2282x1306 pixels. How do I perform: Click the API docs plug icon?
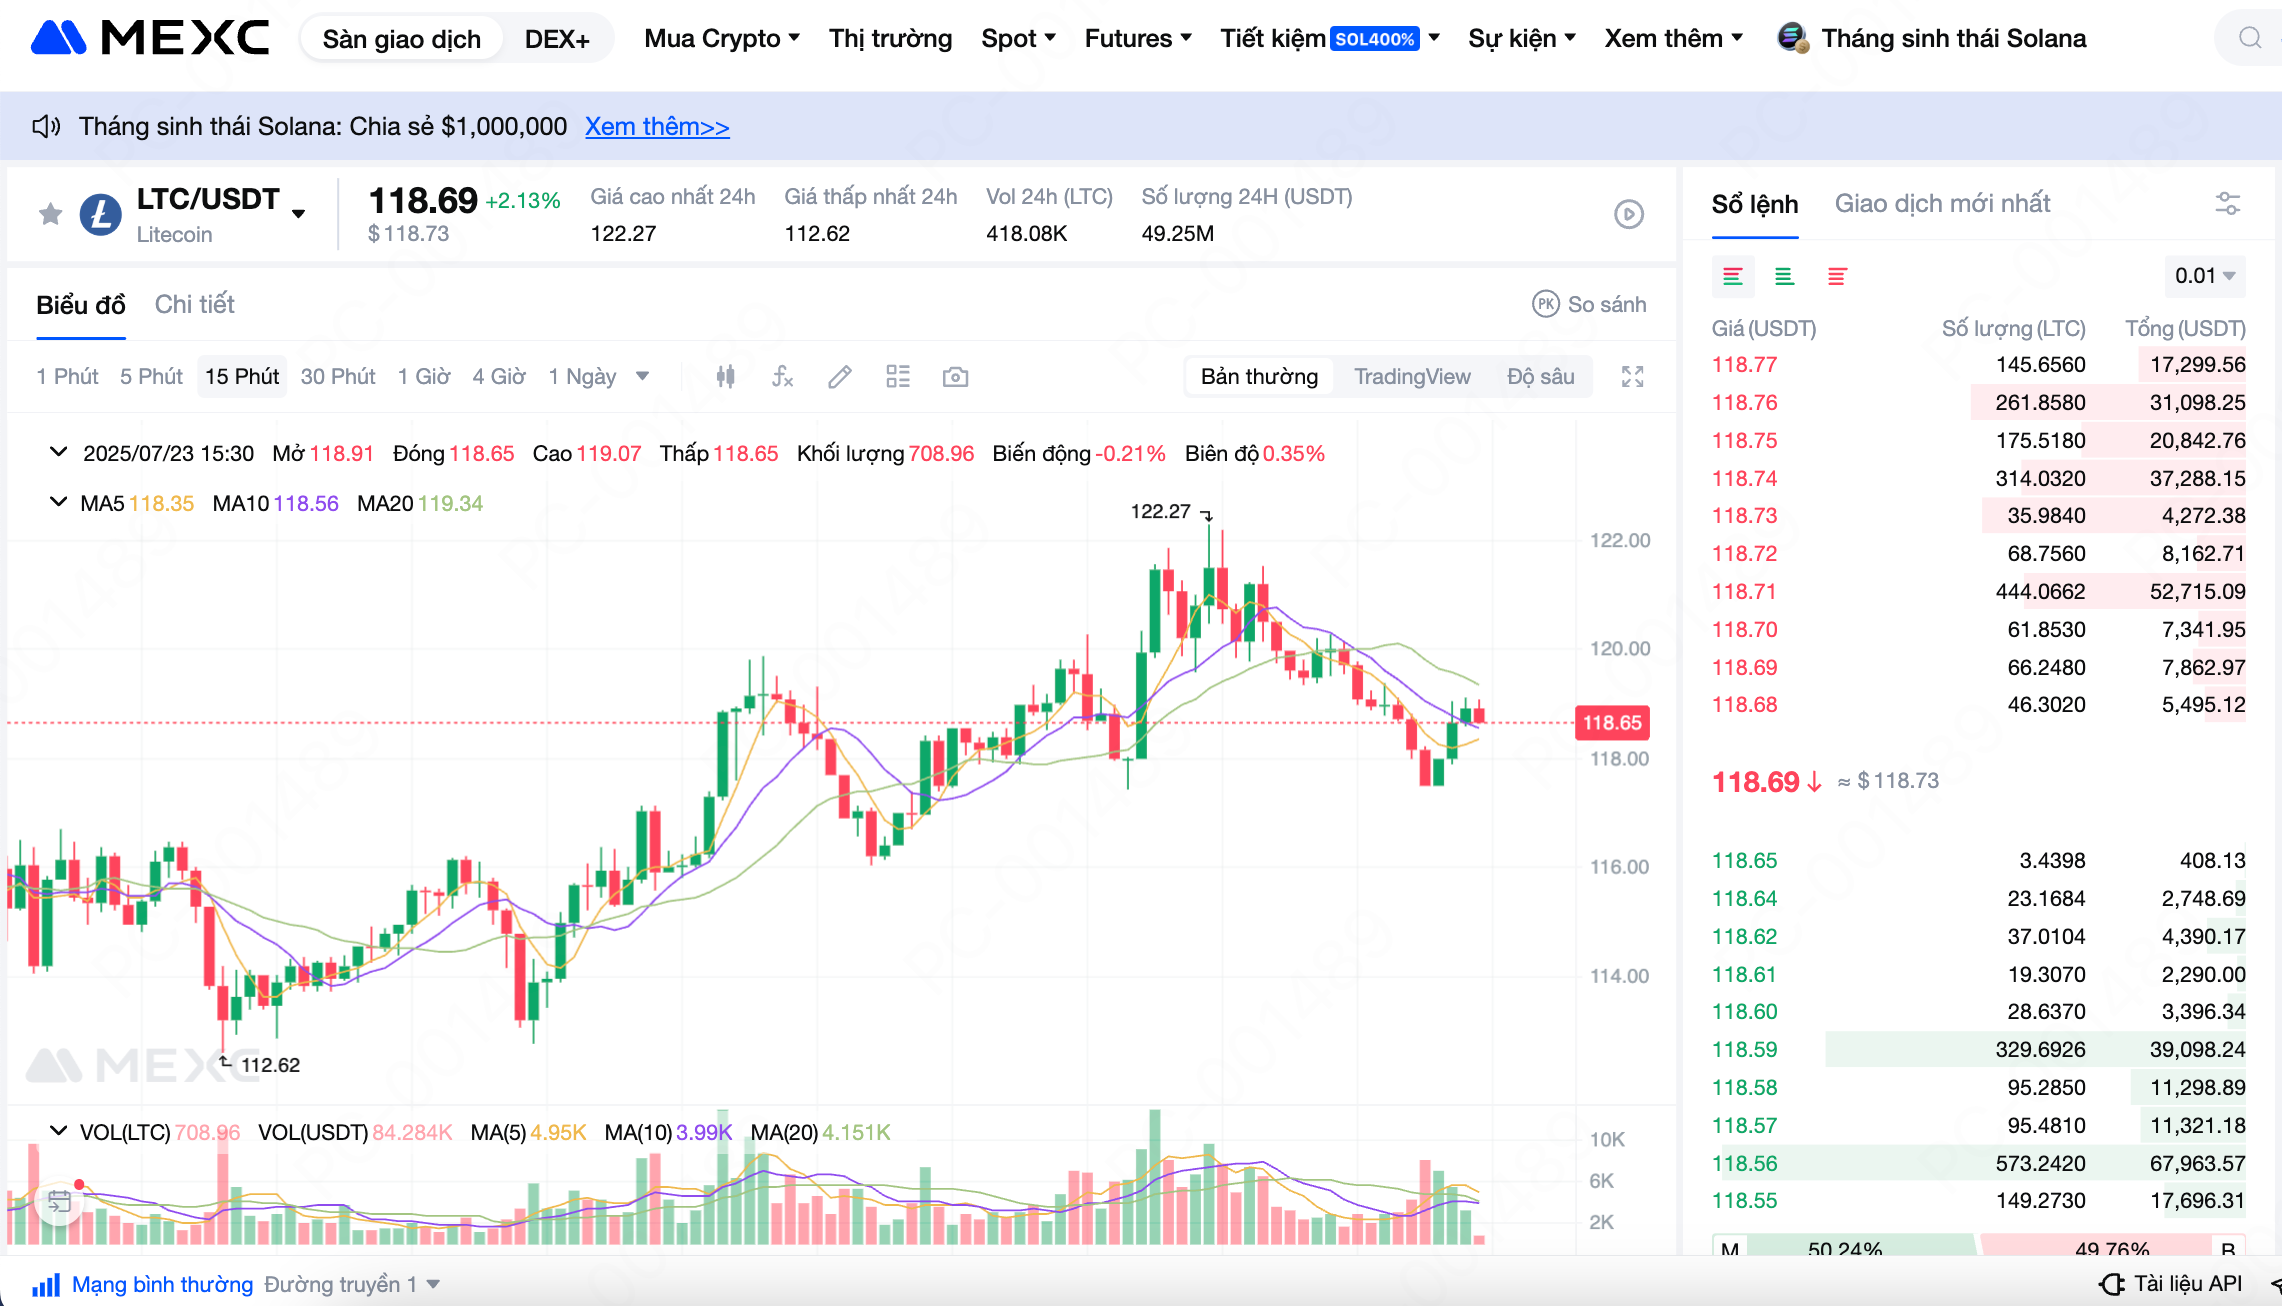coord(2112,1284)
